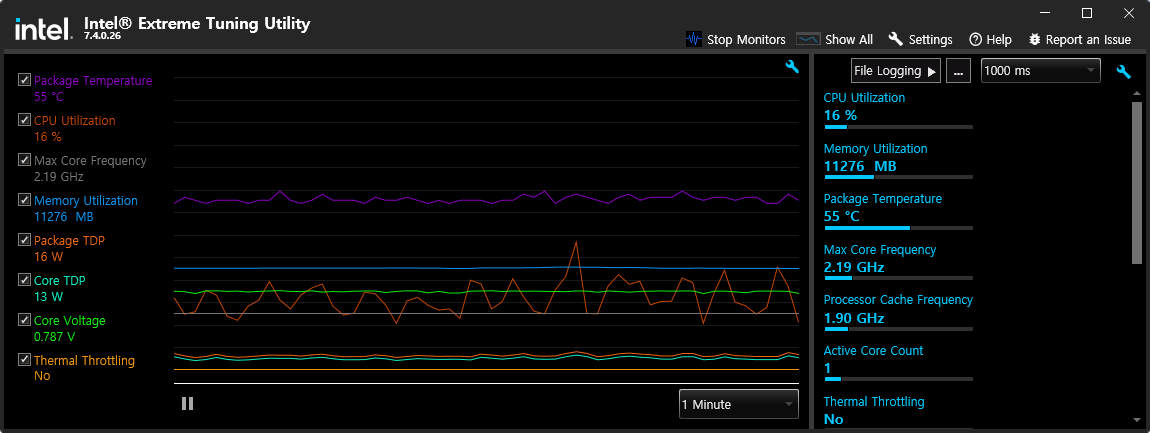
Task: Open Settings via the wrench icon
Action: point(896,39)
